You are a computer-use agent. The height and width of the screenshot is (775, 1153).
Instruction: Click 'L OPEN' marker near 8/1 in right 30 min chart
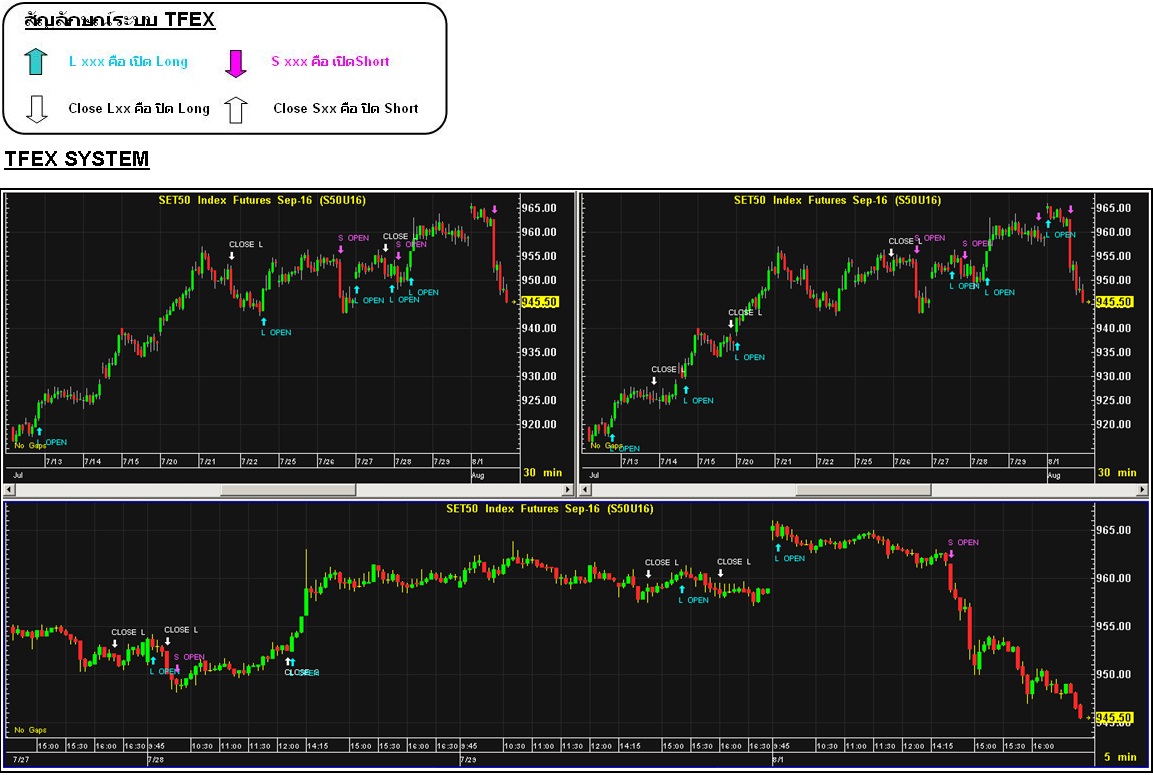pos(1060,235)
